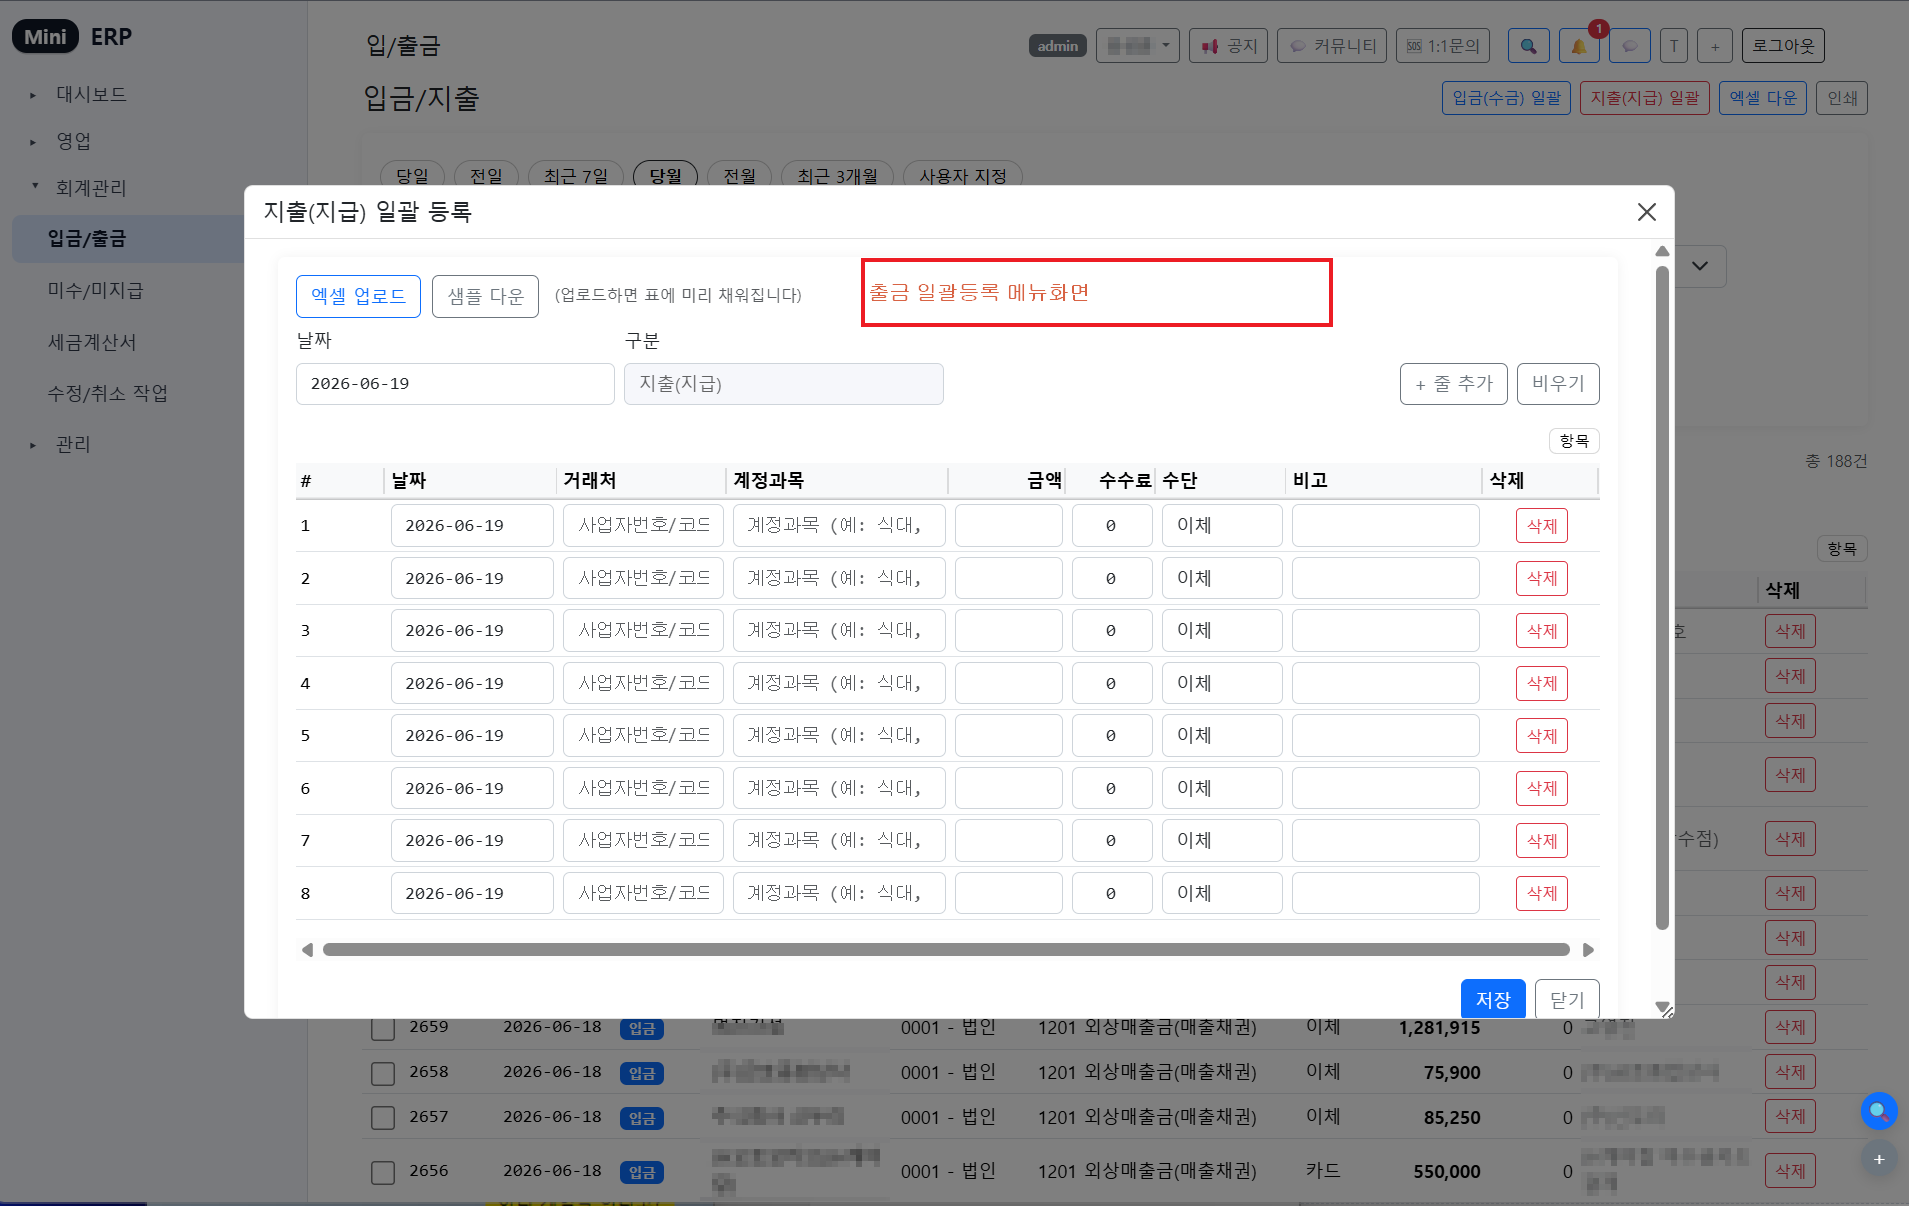Click 비우기 button
The height and width of the screenshot is (1206, 1909).
pos(1558,385)
